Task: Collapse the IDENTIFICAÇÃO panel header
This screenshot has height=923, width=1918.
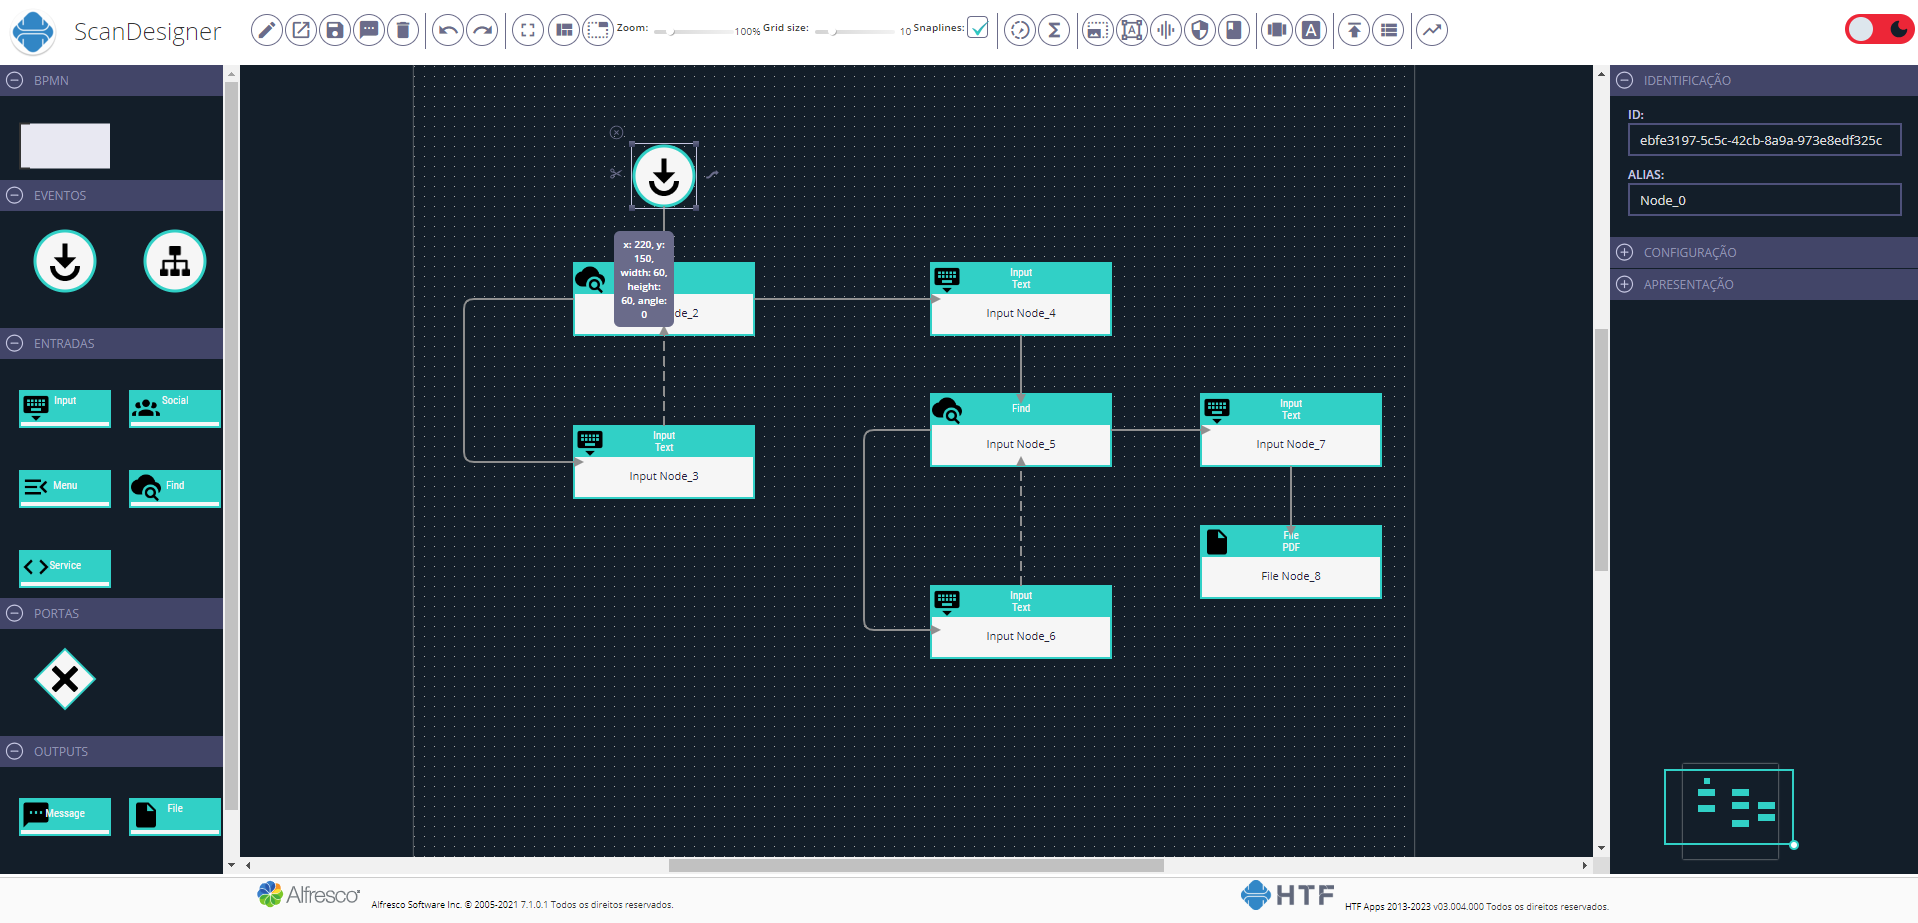Action: pyautogui.click(x=1625, y=80)
